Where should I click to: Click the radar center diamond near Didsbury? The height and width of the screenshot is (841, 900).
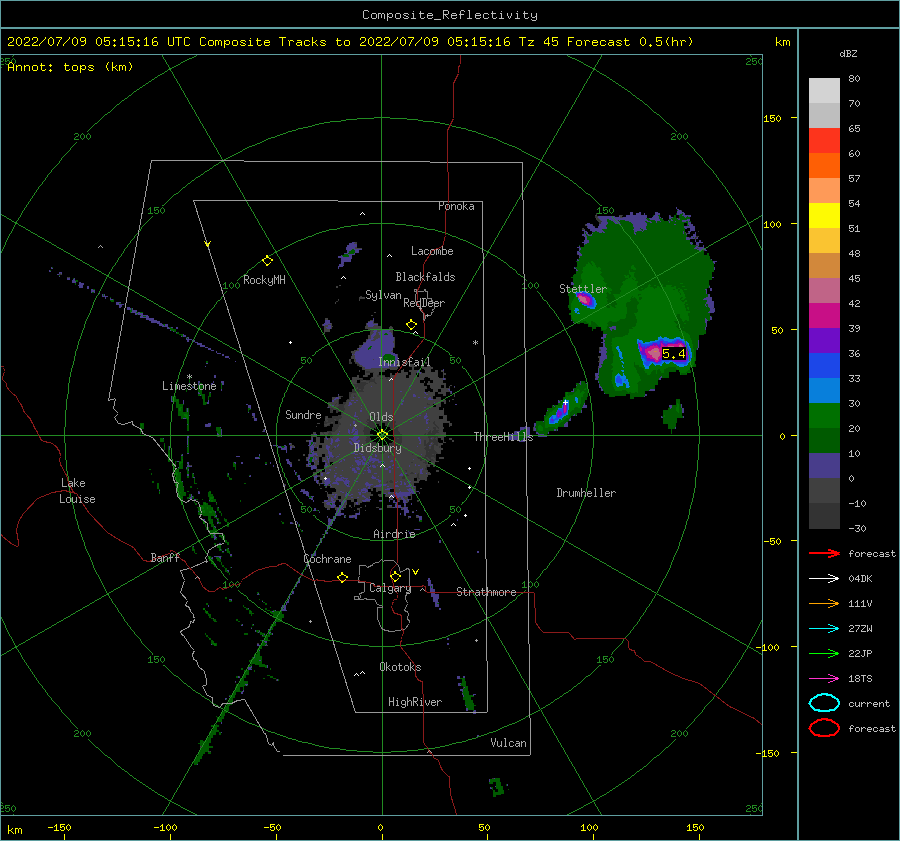(x=382, y=435)
